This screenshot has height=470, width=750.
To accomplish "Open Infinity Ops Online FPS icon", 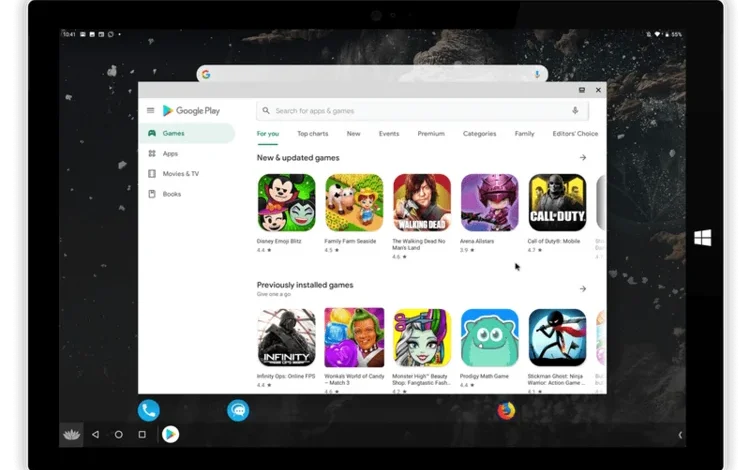I will 287,338.
